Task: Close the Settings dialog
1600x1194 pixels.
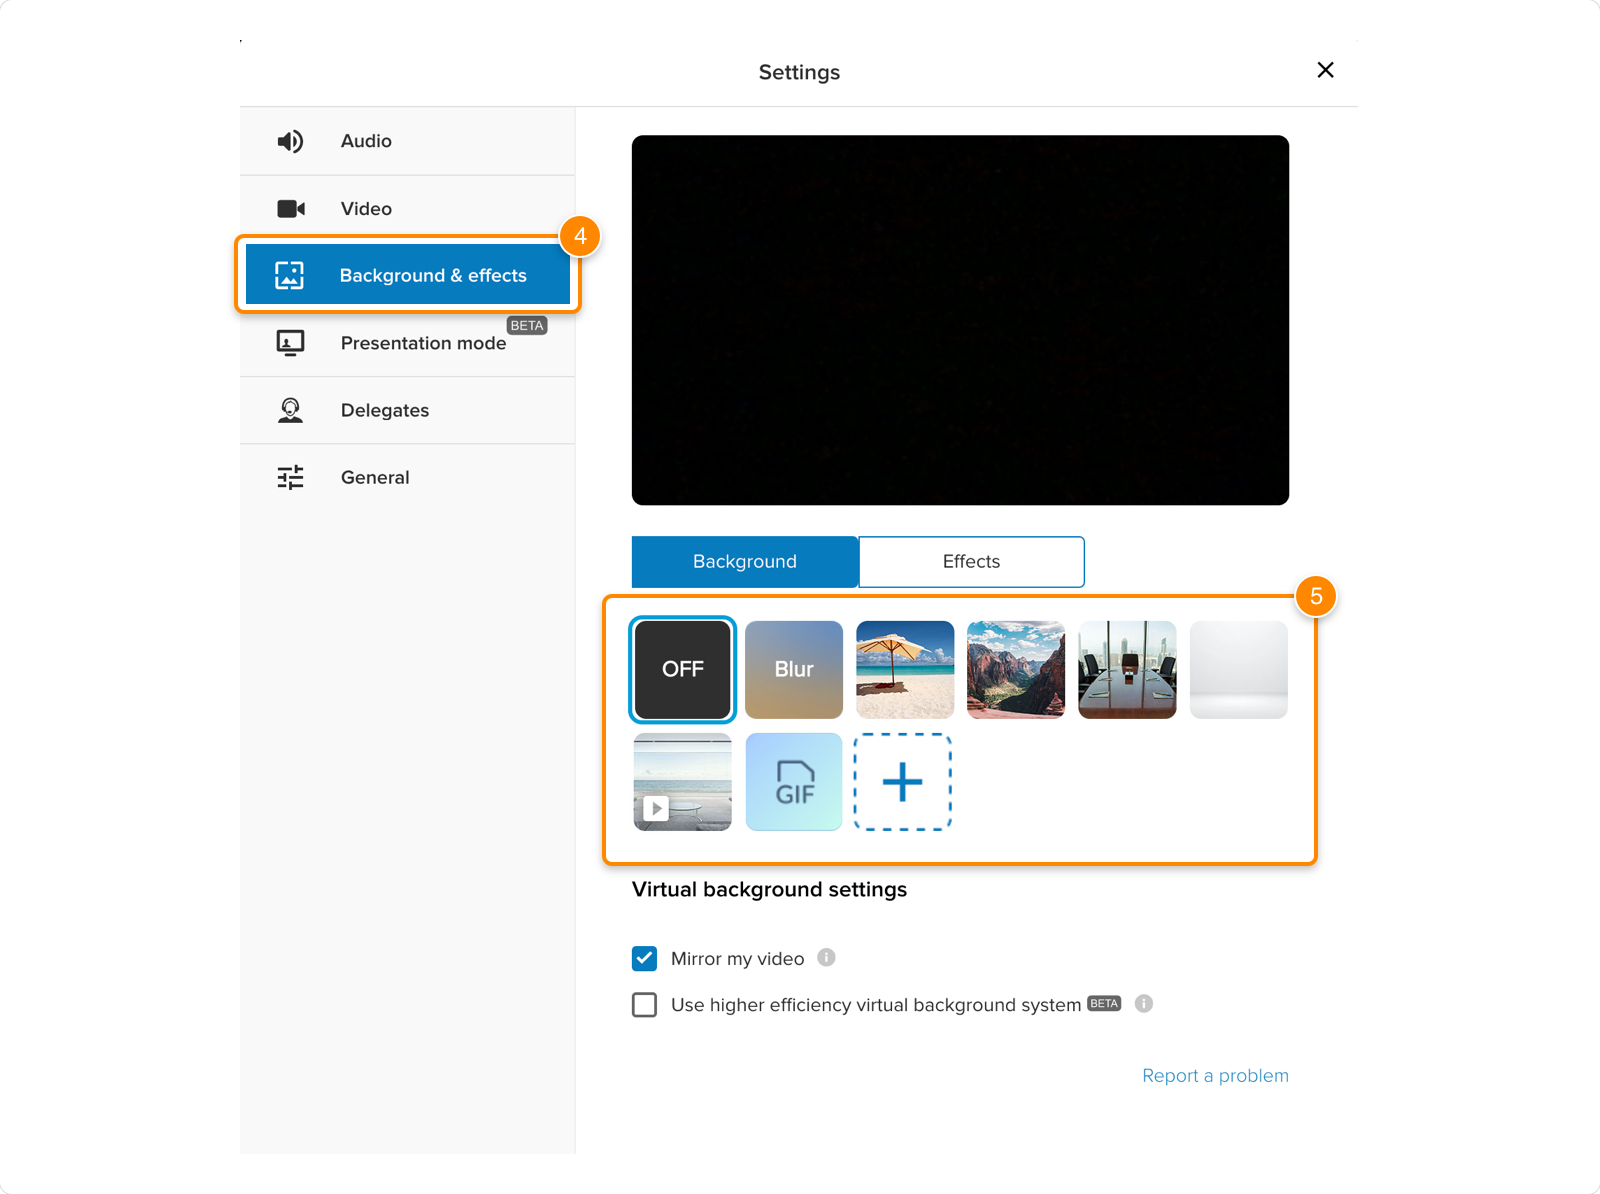Action: 1325,70
